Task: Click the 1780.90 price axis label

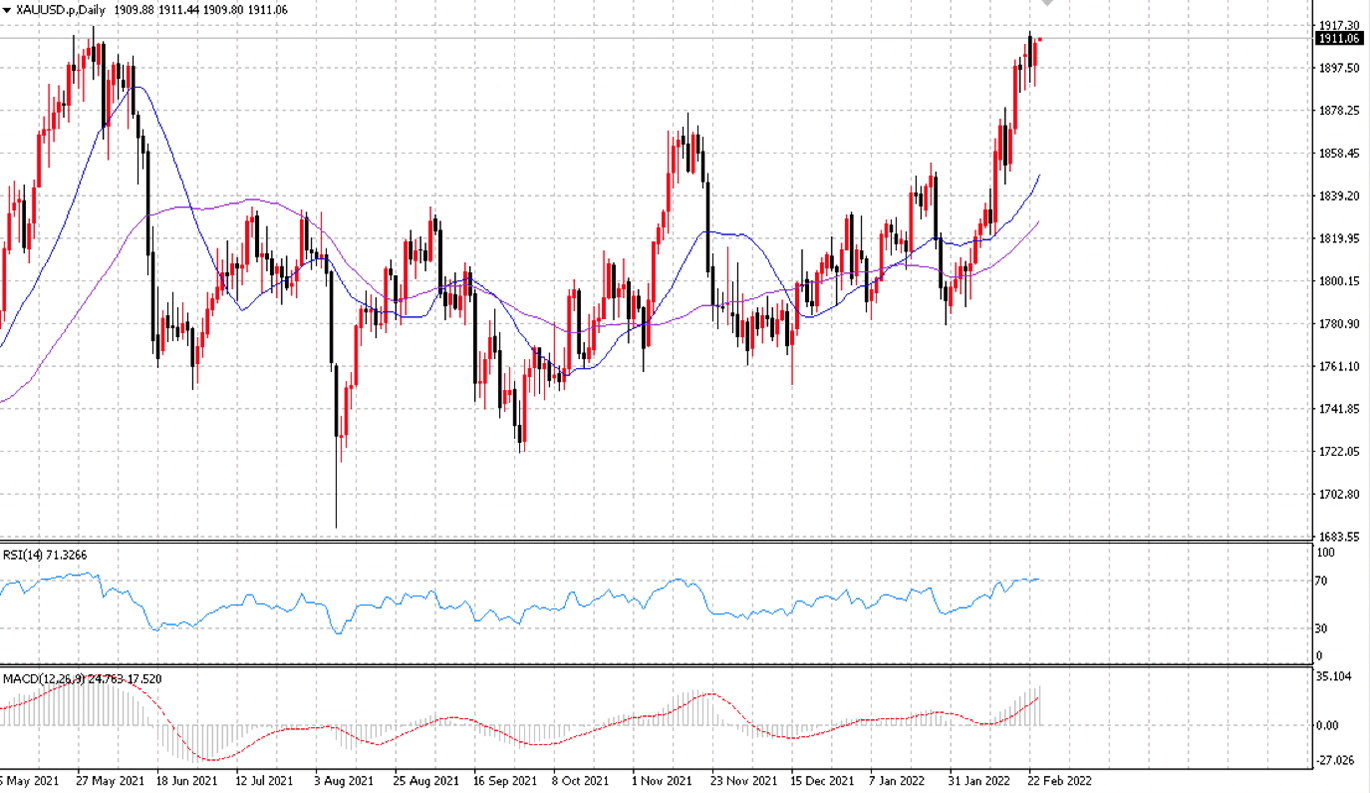Action: (1338, 324)
